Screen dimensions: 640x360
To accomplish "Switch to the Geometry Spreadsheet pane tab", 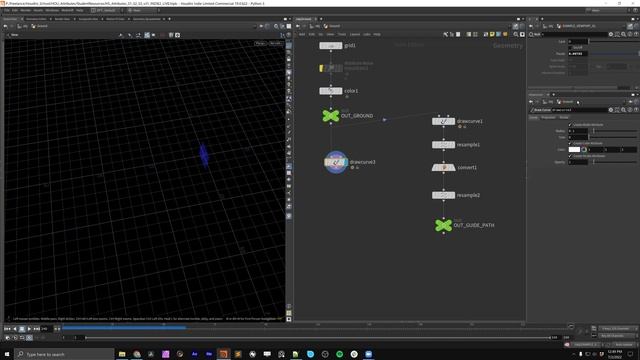I will click(x=147, y=19).
